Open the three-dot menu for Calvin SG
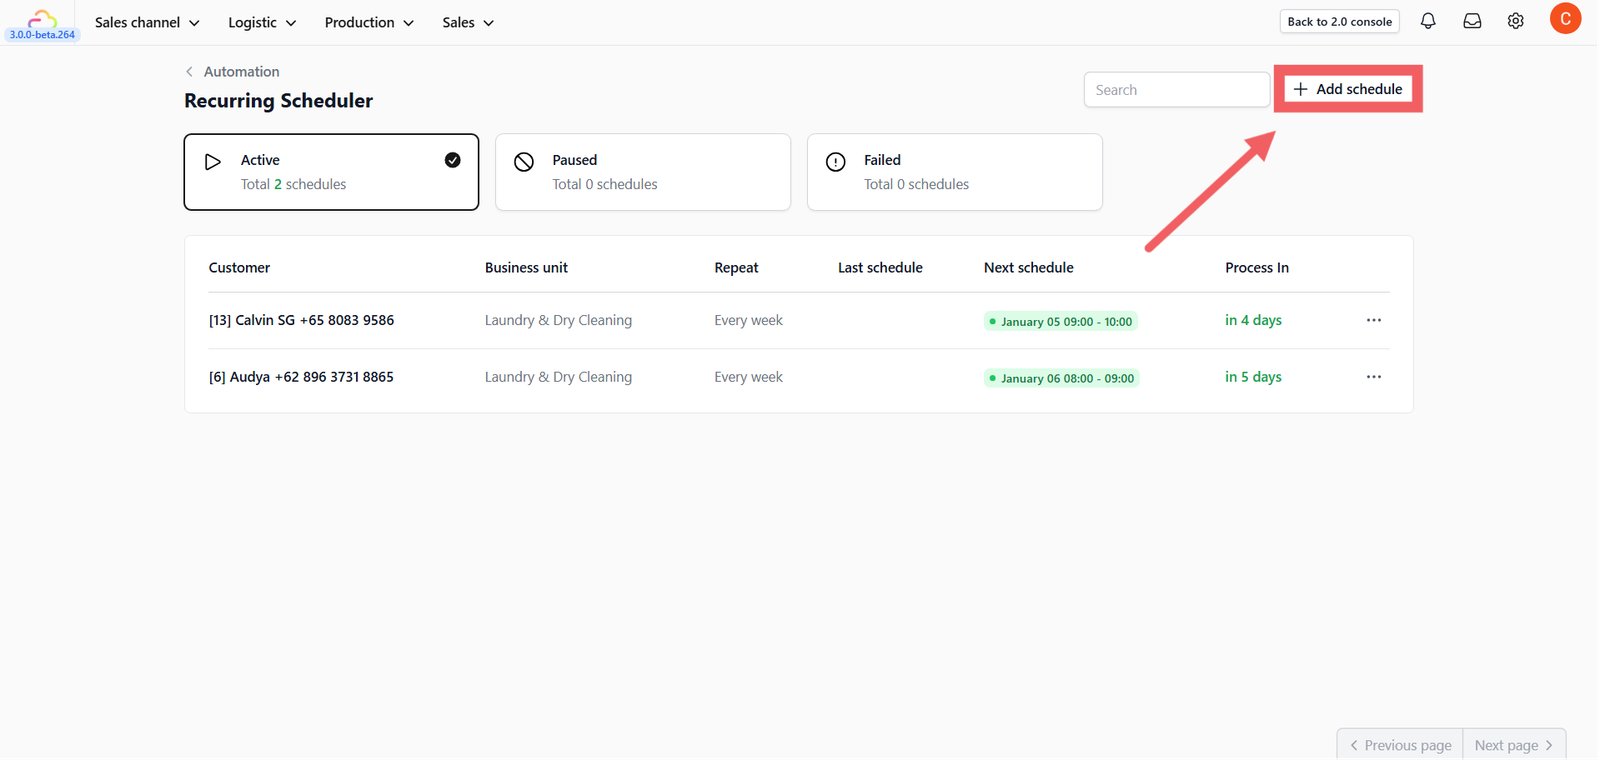 tap(1375, 321)
